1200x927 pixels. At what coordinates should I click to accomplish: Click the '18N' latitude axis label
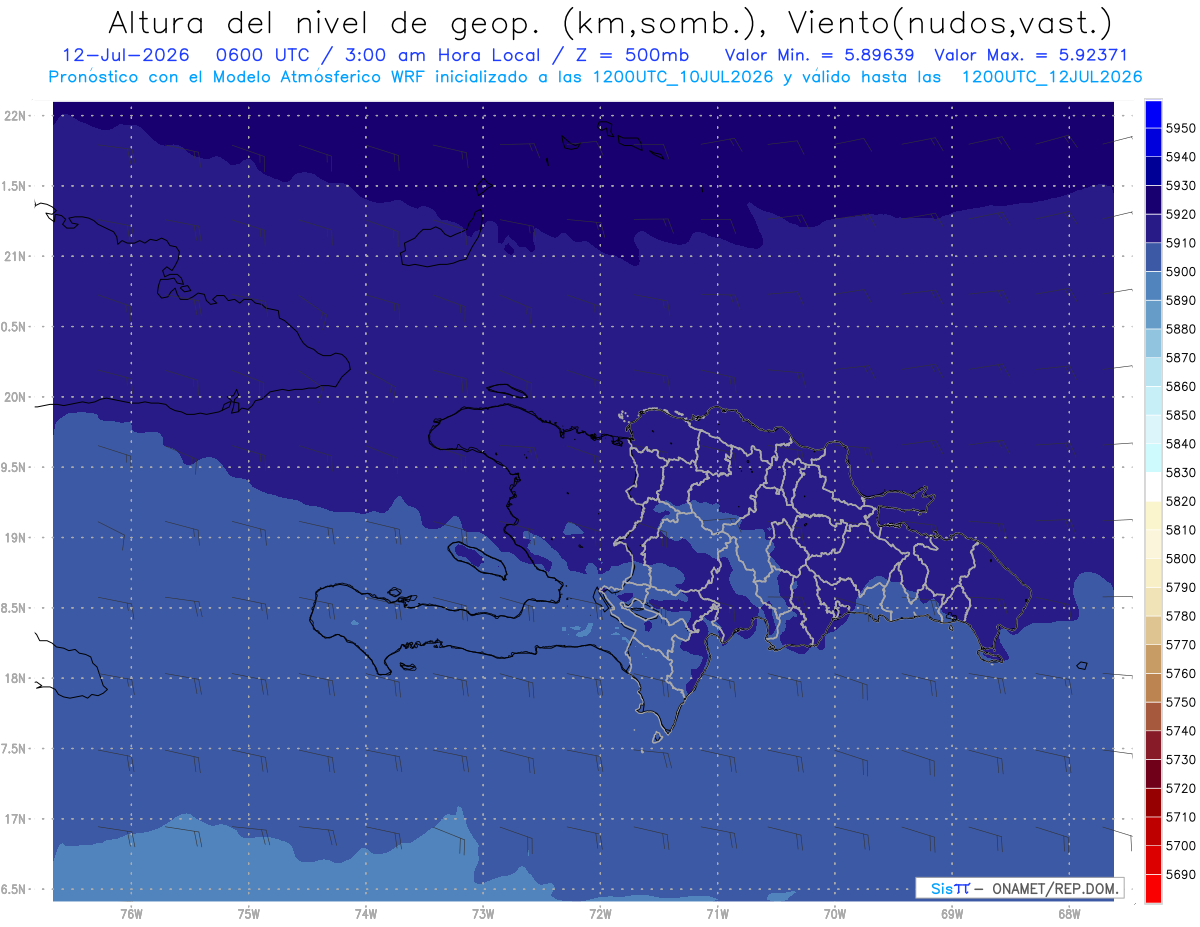click(16, 678)
